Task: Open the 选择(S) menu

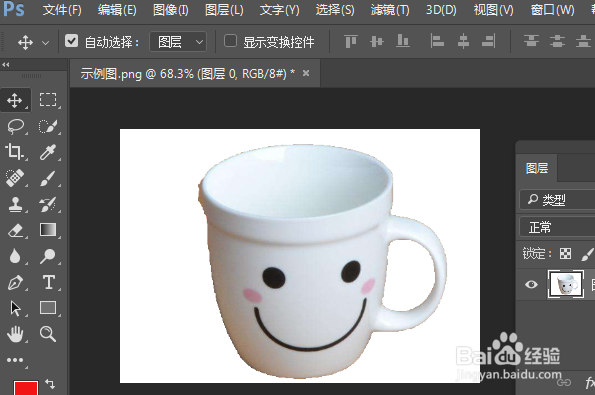Action: click(335, 10)
